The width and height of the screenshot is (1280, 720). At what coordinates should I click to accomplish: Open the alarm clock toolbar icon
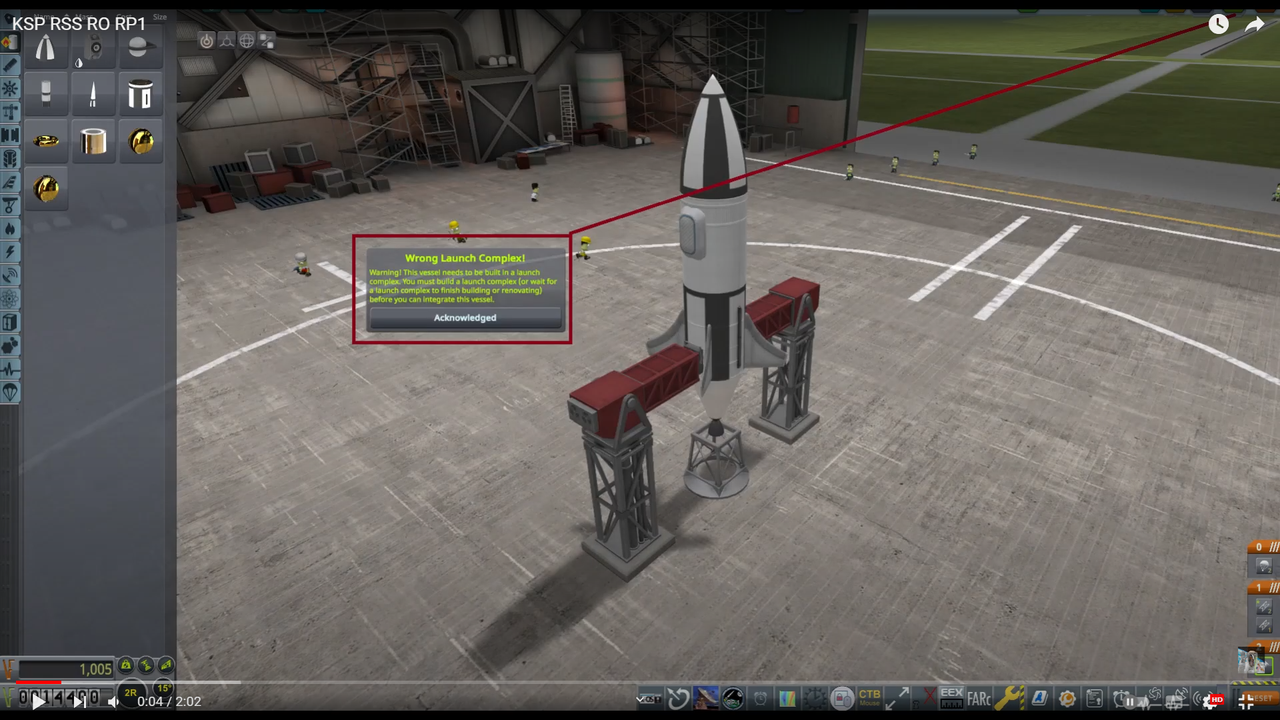click(761, 698)
